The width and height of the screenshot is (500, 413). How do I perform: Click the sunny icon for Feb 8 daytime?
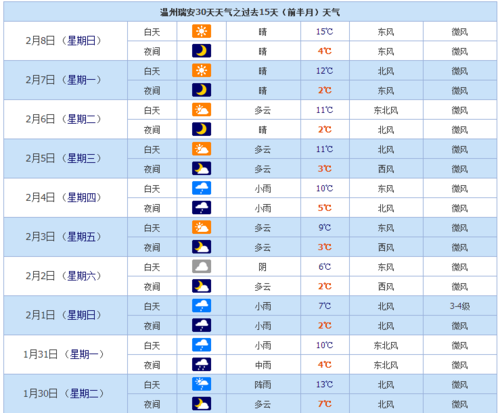tap(201, 31)
